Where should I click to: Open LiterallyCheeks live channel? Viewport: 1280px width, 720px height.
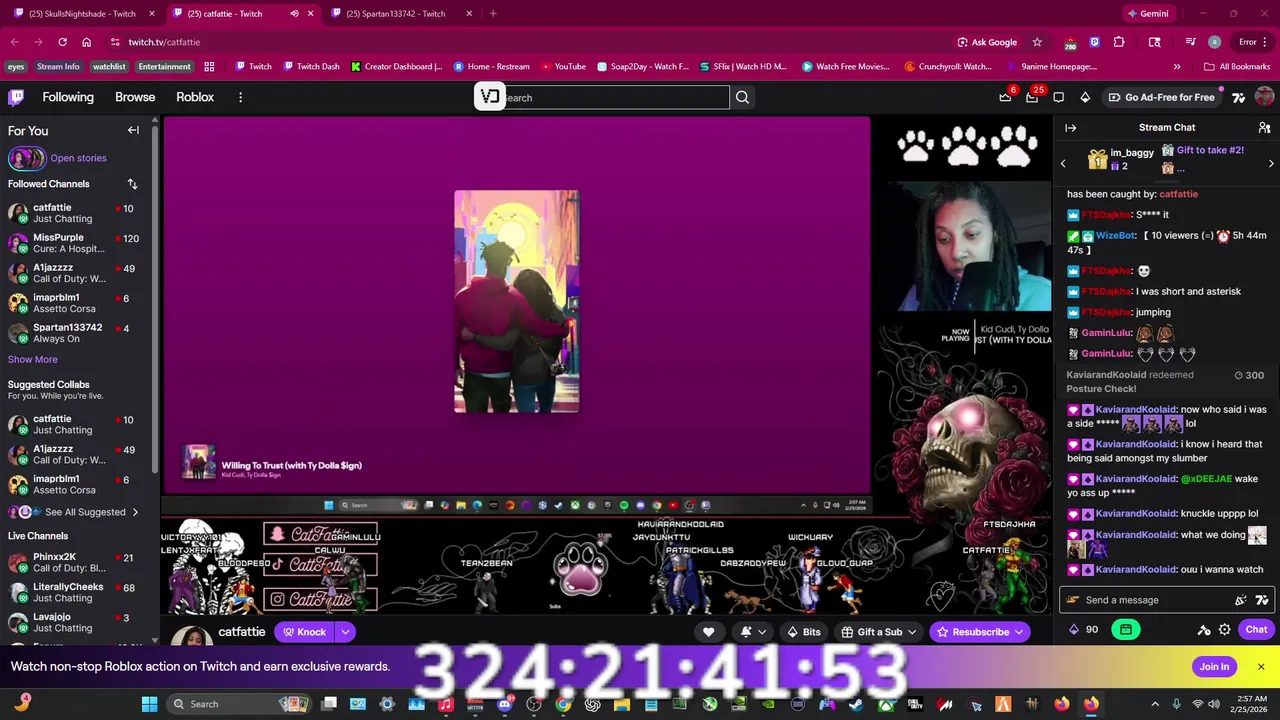pyautogui.click(x=76, y=592)
